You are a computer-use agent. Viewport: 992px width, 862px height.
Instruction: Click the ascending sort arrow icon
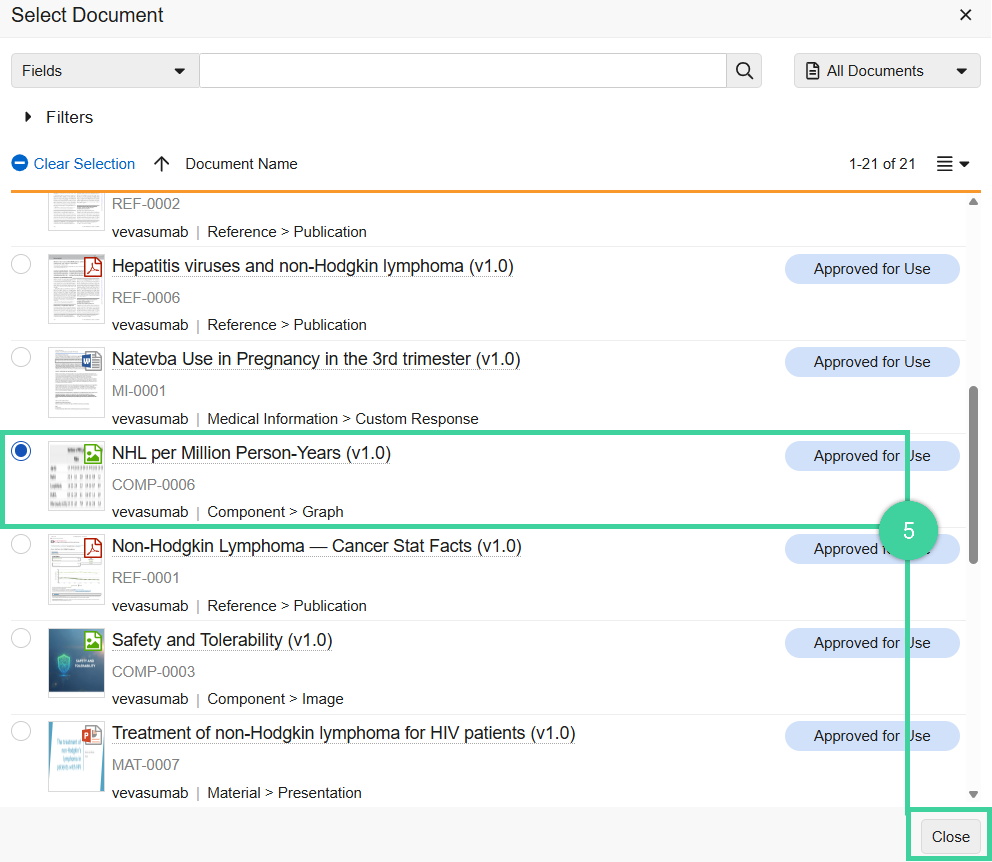[161, 163]
